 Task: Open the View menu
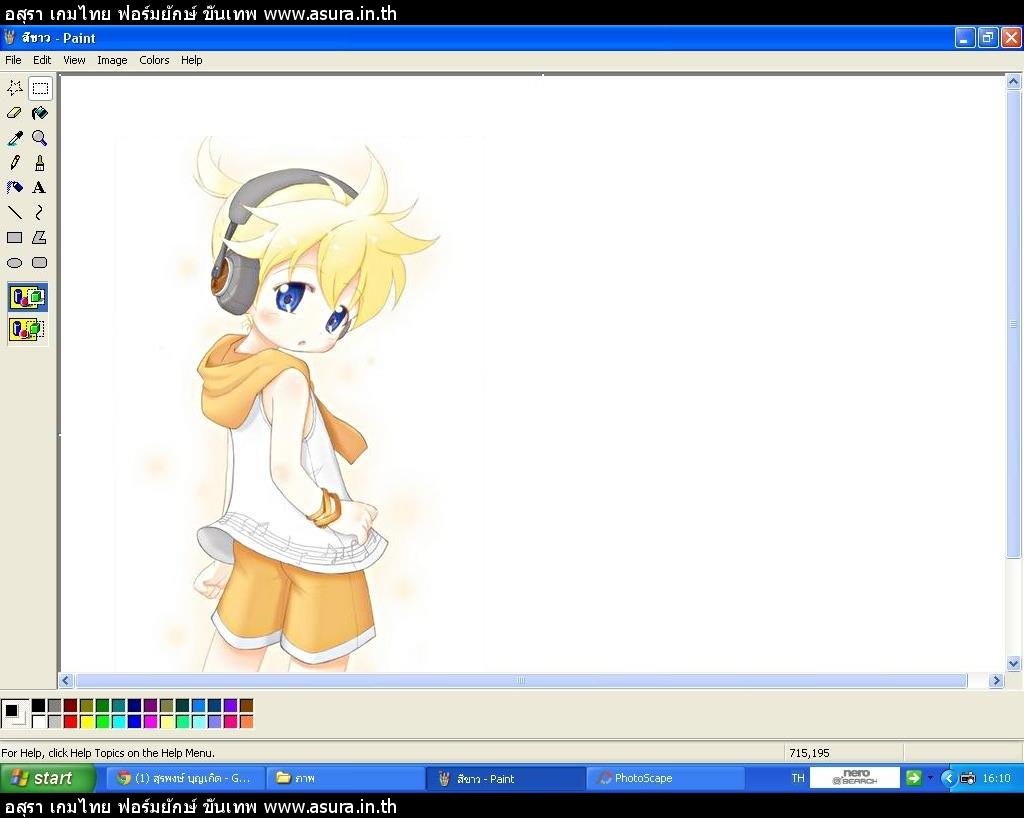(x=74, y=60)
